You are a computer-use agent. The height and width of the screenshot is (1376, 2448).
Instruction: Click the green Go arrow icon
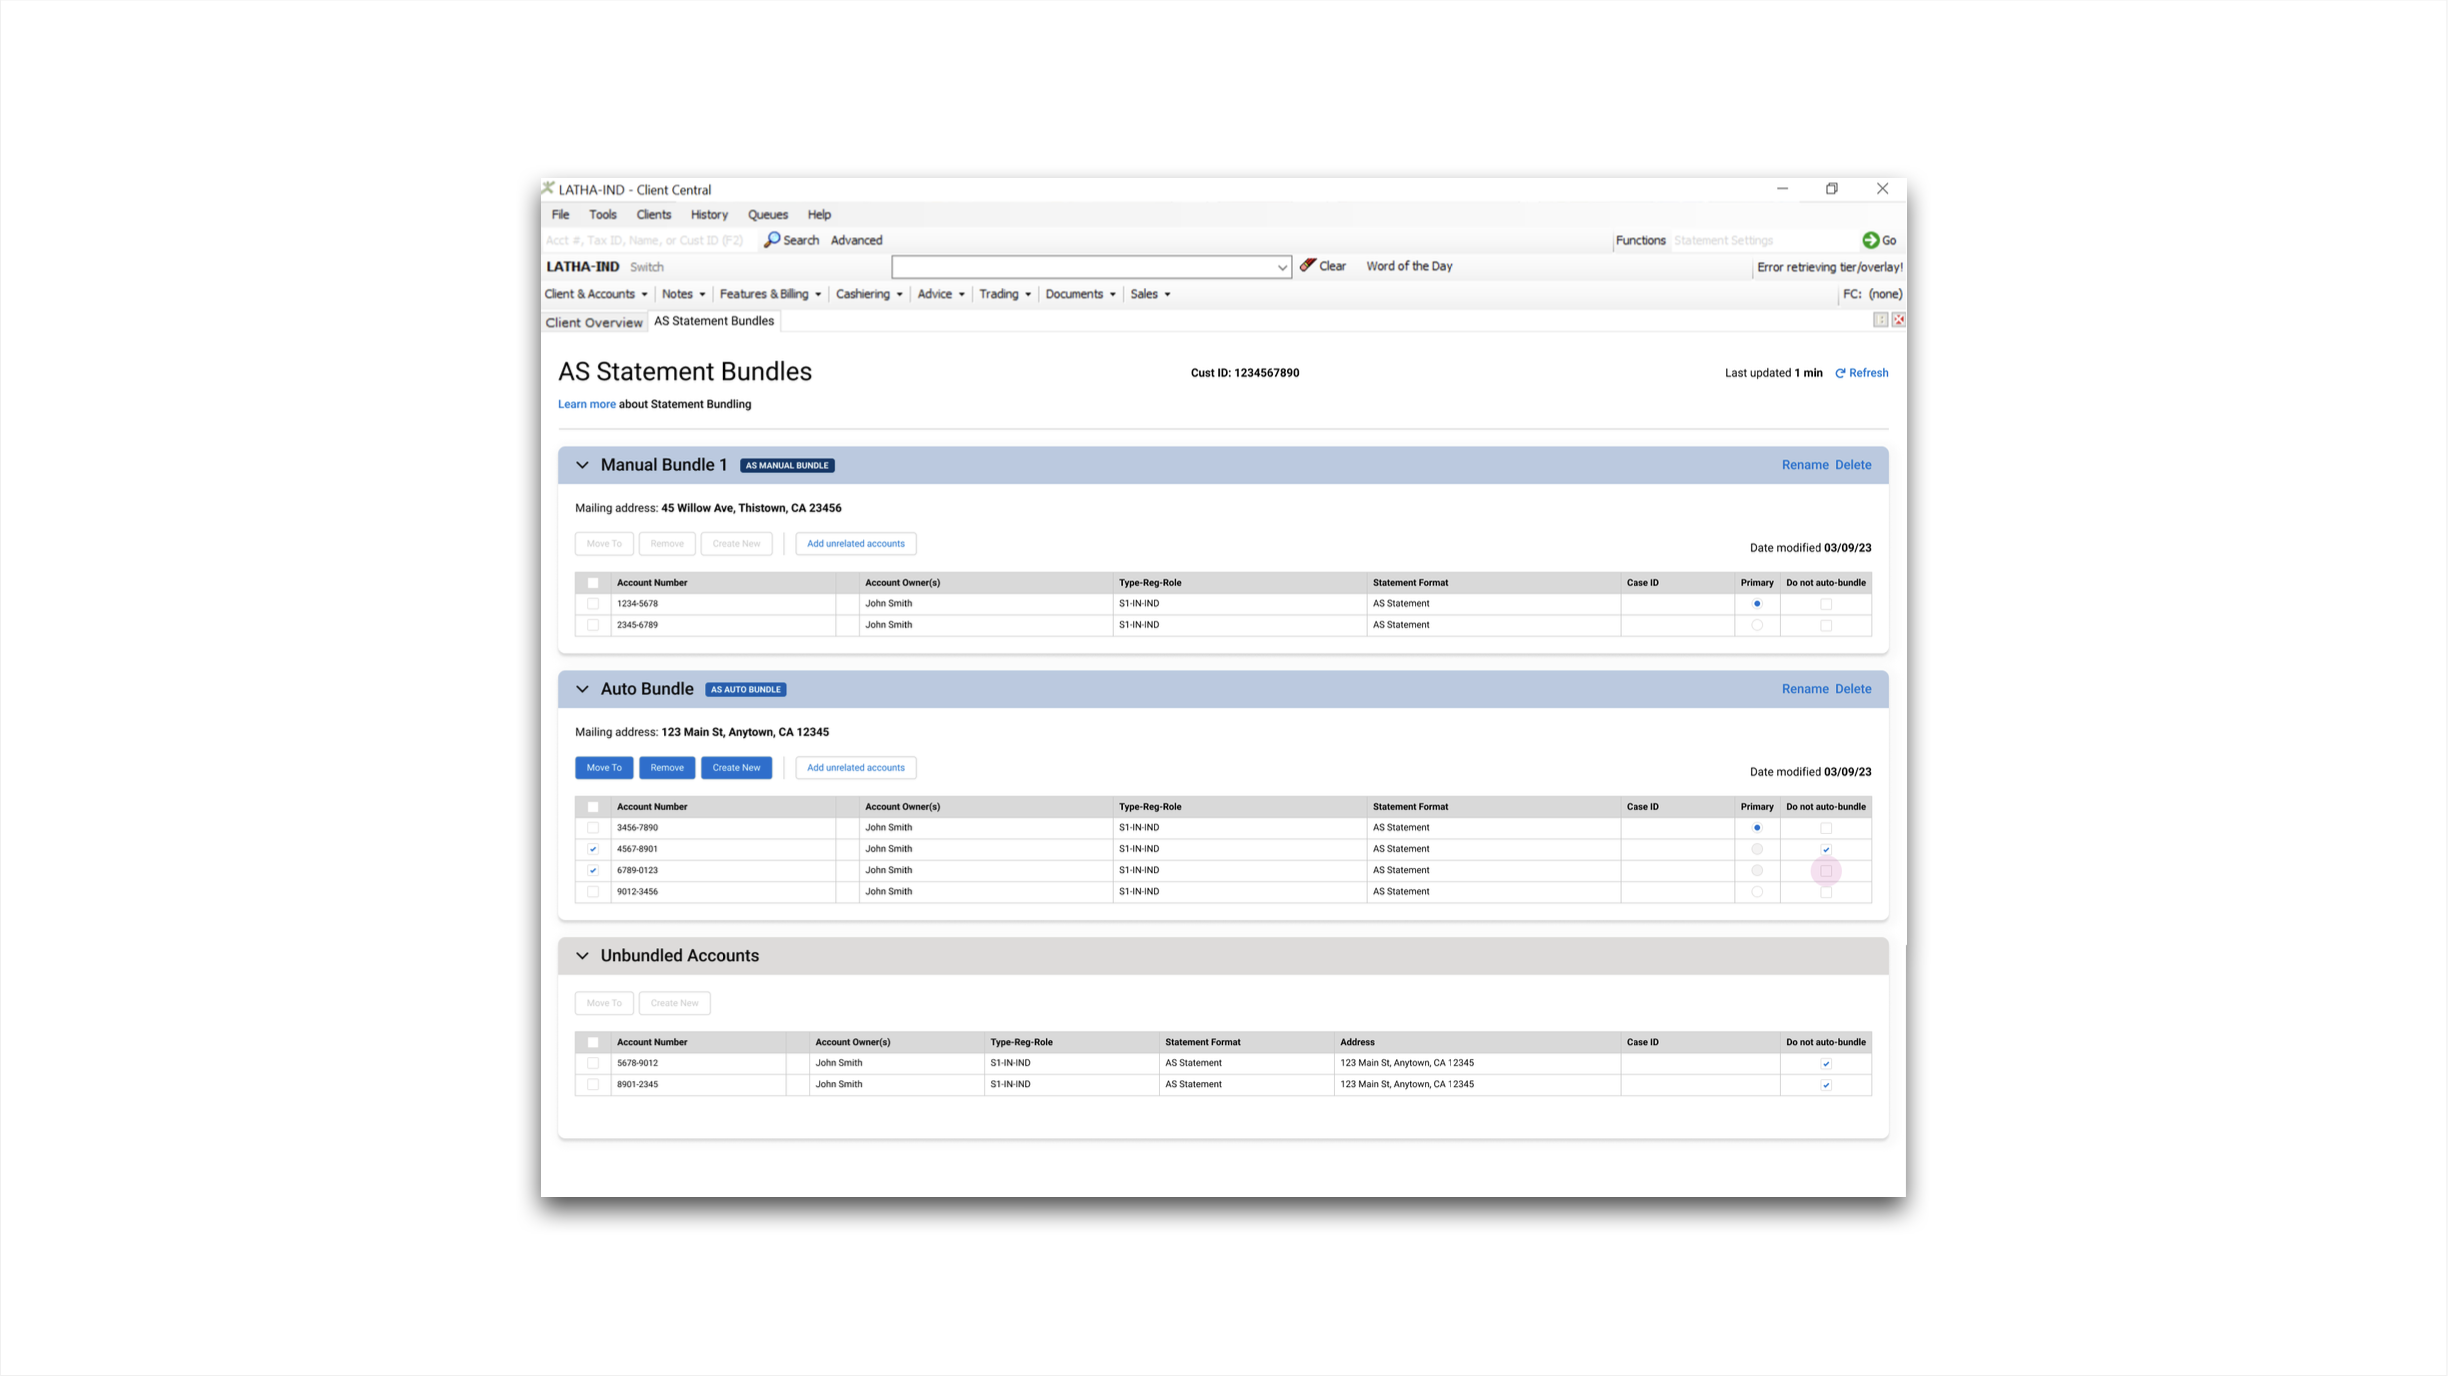pos(1870,240)
